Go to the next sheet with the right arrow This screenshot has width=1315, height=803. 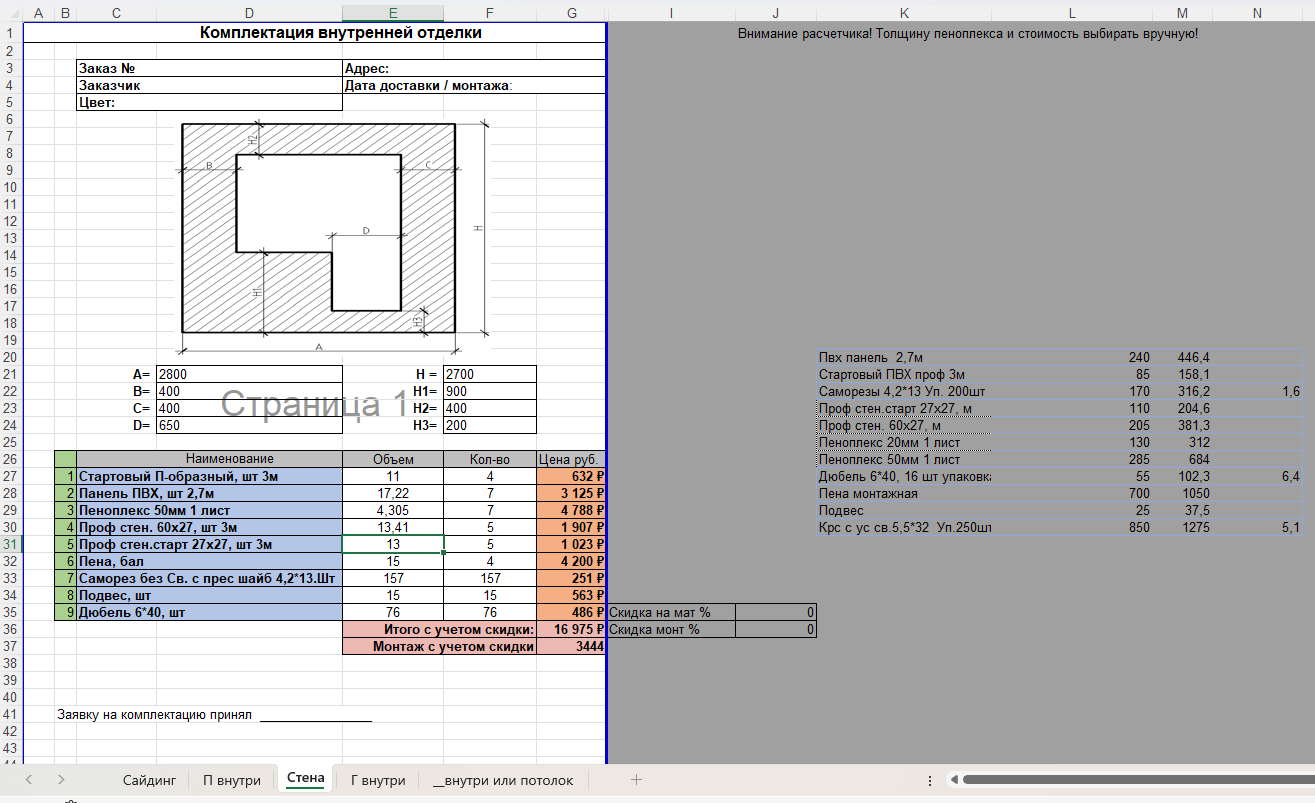(61, 779)
